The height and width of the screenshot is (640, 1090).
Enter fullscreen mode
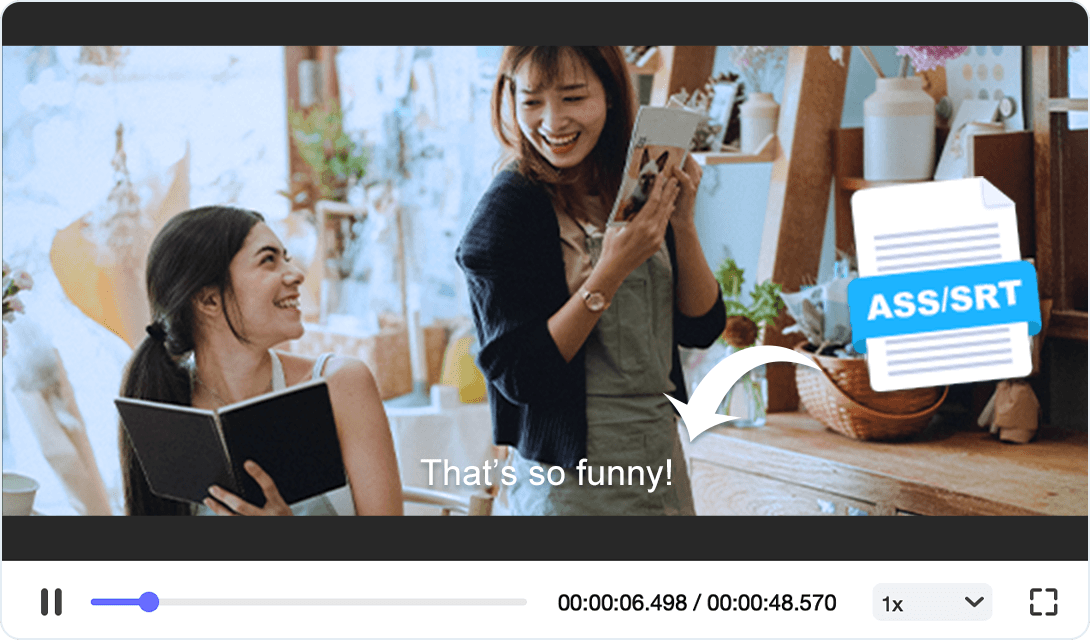[1043, 602]
